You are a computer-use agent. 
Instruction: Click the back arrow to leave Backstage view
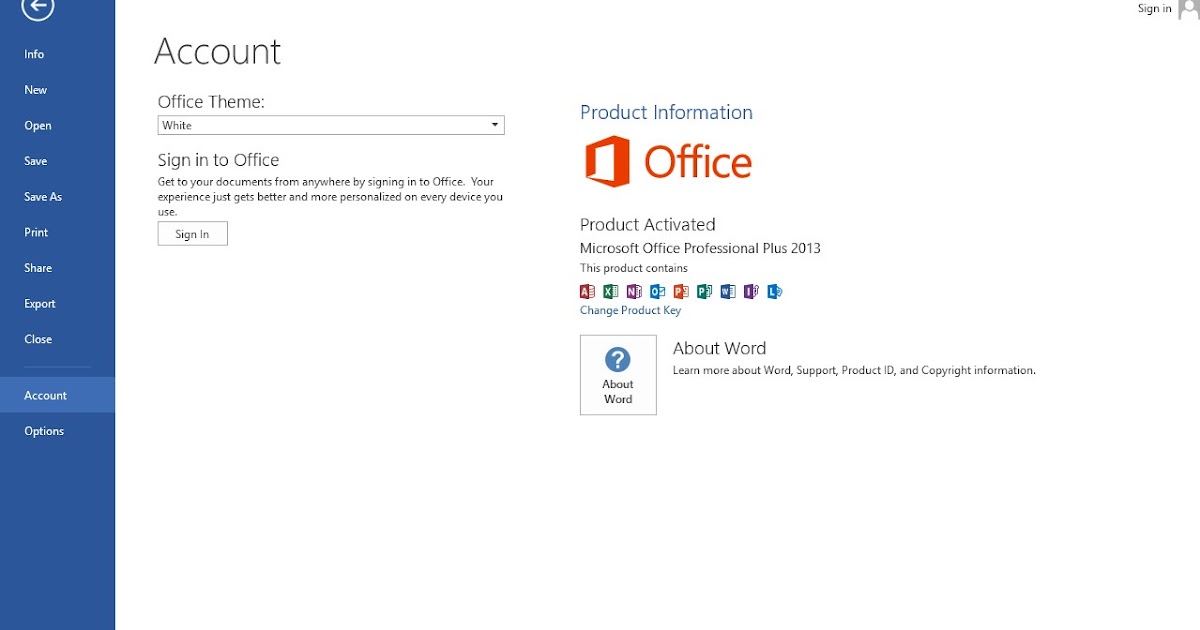pos(37,8)
